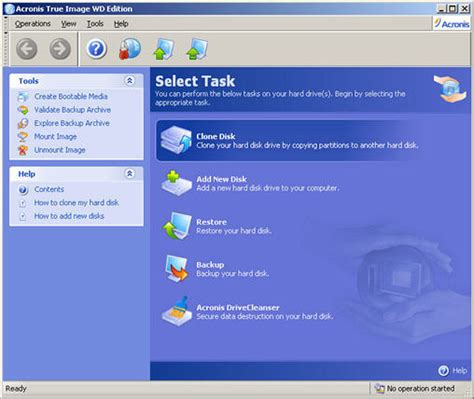Open How to add new disks

coord(69,216)
